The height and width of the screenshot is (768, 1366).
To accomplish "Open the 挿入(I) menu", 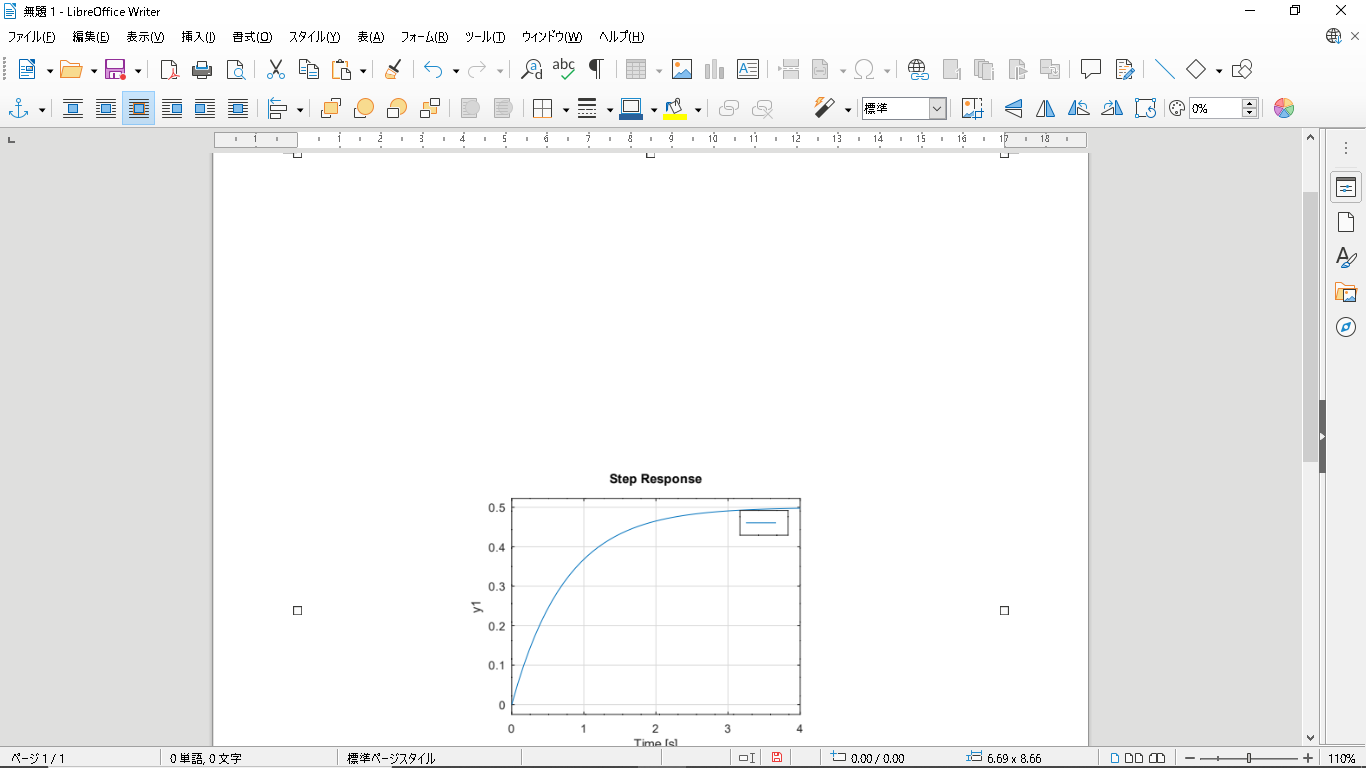I will pyautogui.click(x=198, y=37).
